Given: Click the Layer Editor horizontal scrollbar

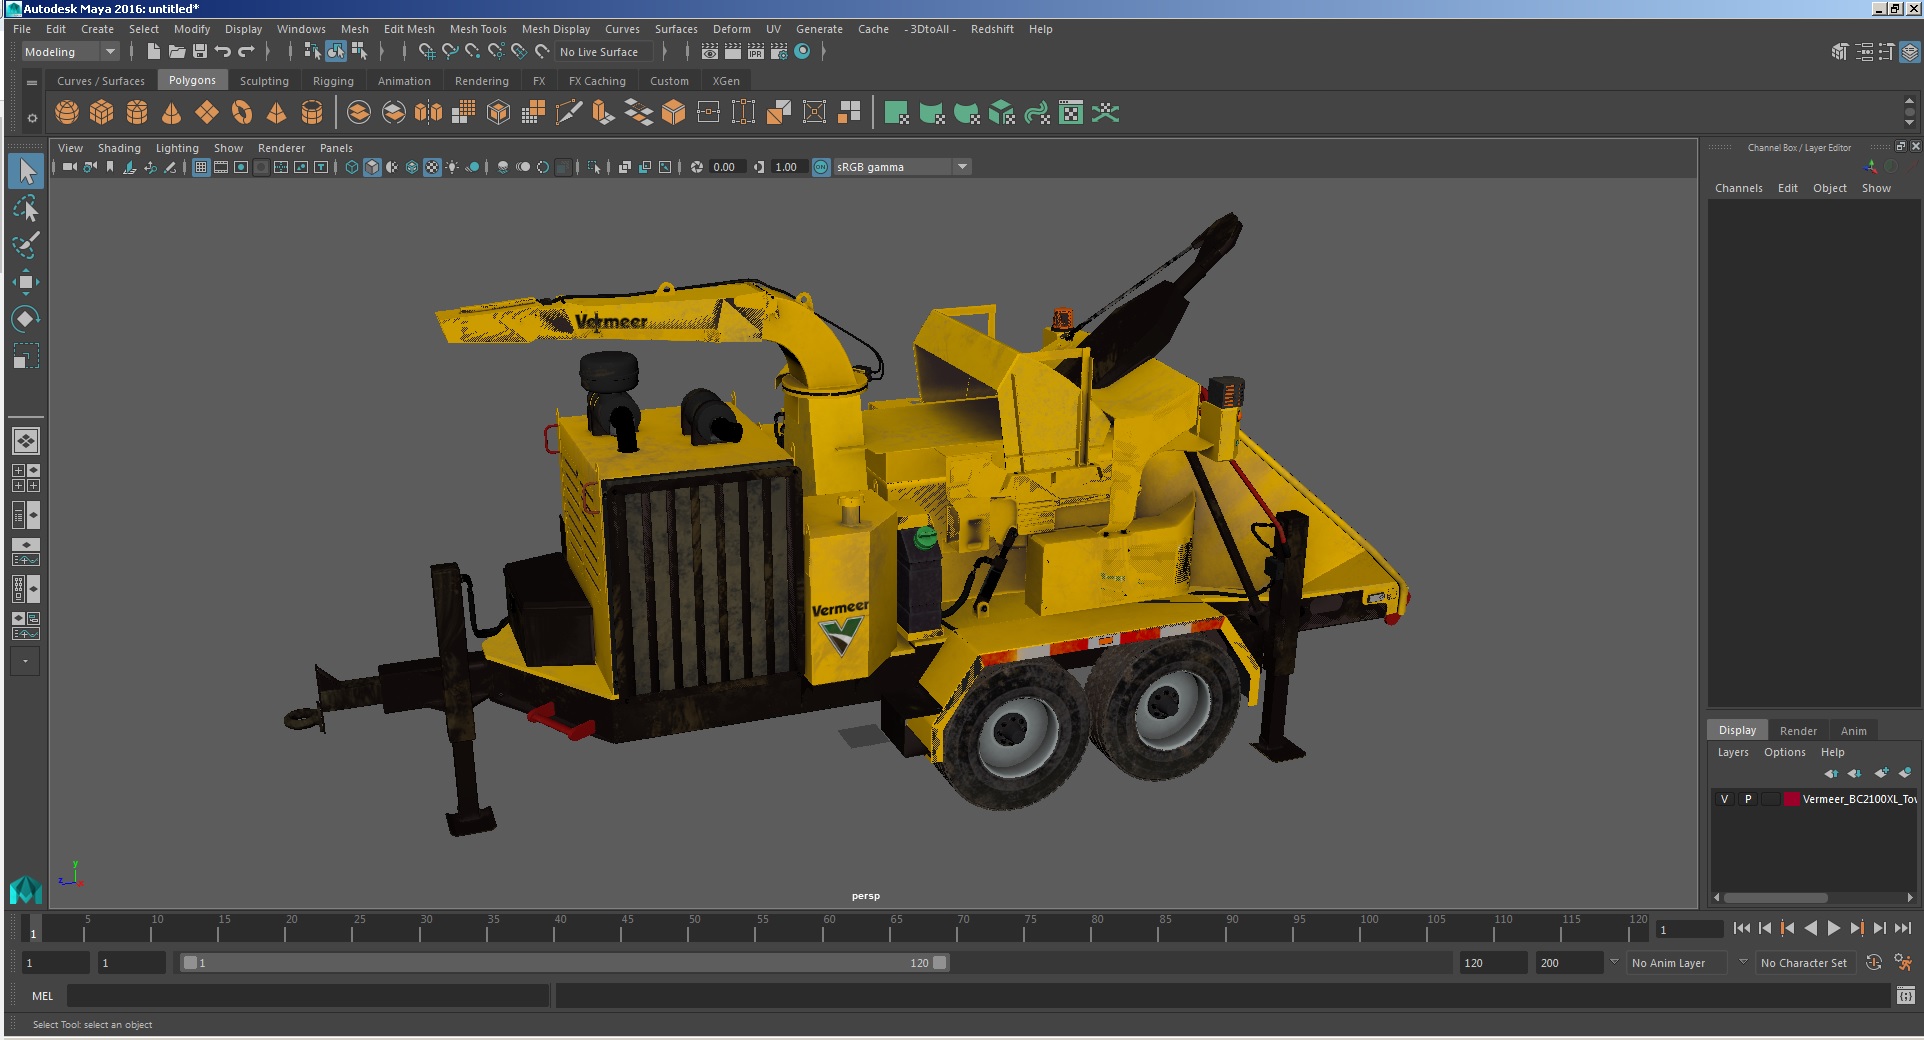Looking at the screenshot, I should (x=1776, y=897).
